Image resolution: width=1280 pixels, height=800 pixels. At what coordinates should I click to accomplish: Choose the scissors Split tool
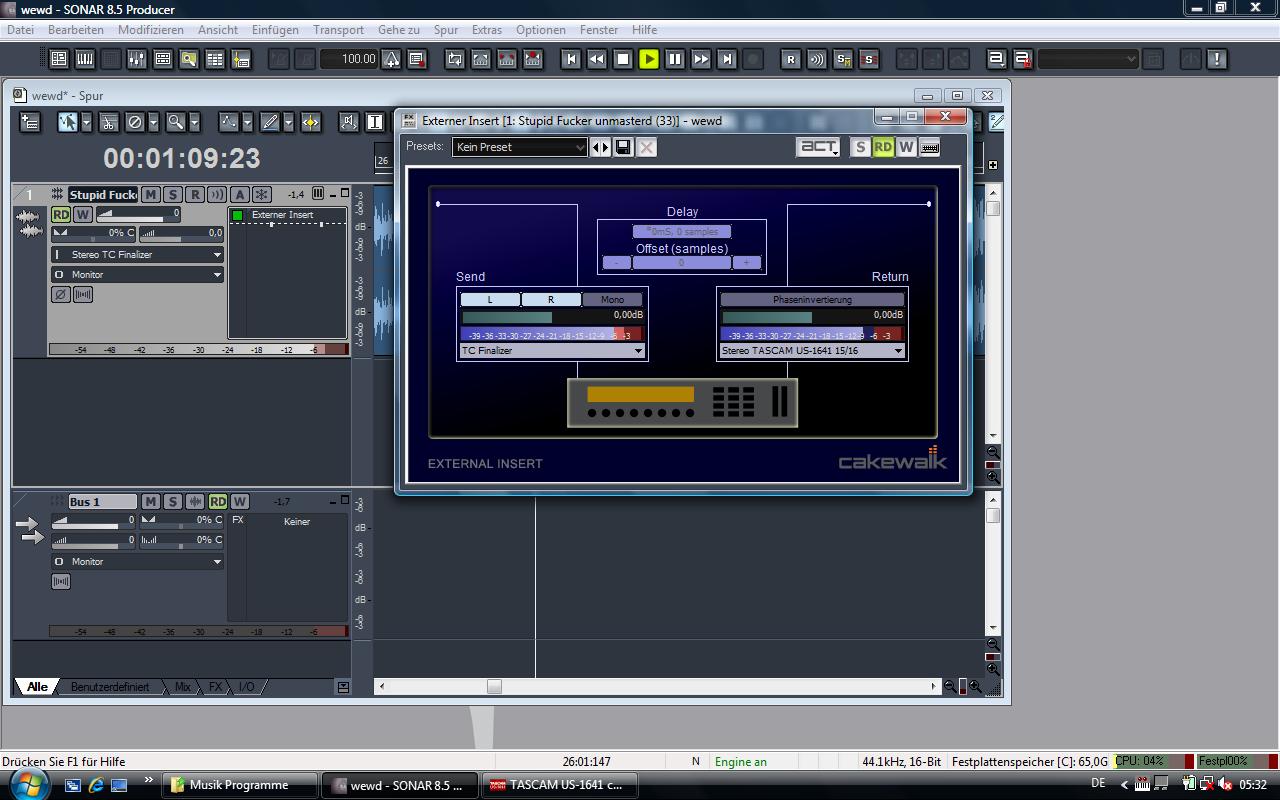pyautogui.click(x=108, y=122)
